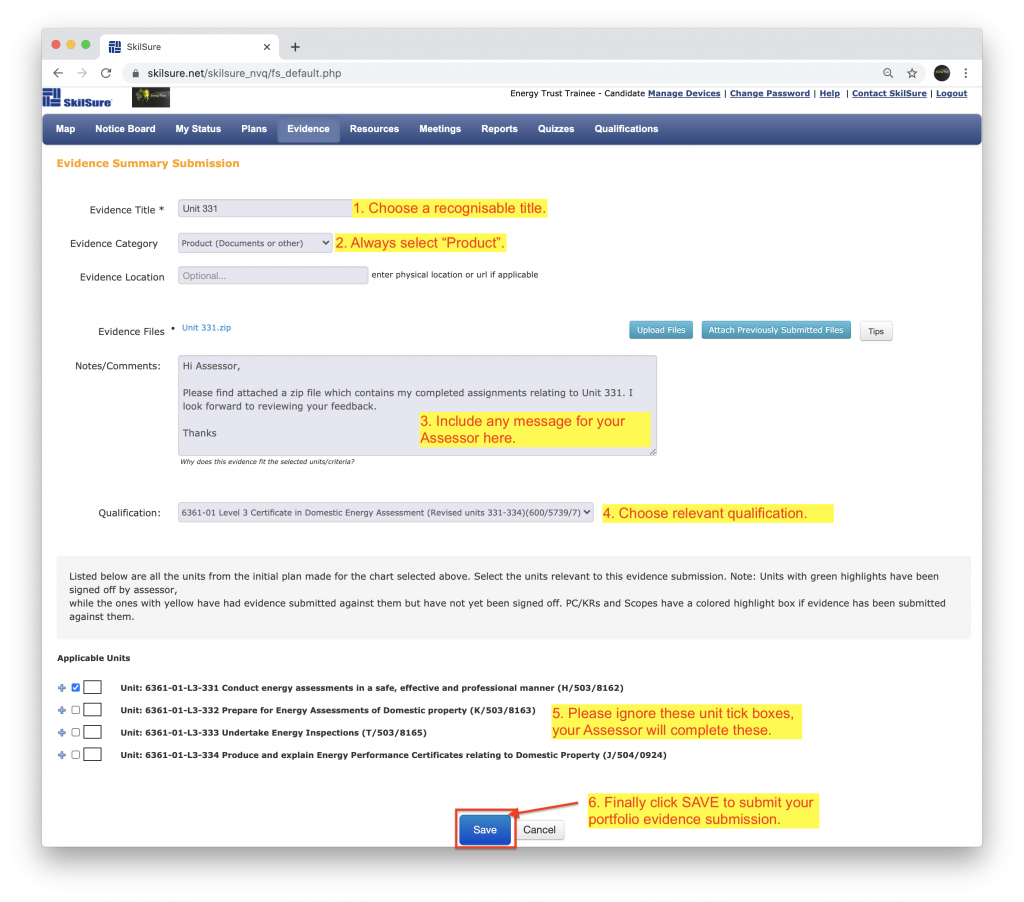Expand unit 333 with plus icon
Screen dimensions: 1024x902
coord(61,733)
